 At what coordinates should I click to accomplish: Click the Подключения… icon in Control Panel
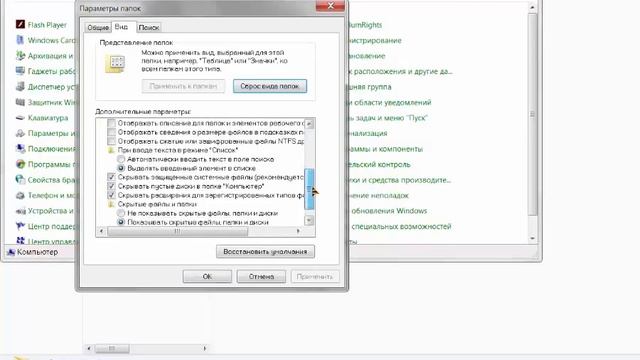pyautogui.click(x=20, y=149)
